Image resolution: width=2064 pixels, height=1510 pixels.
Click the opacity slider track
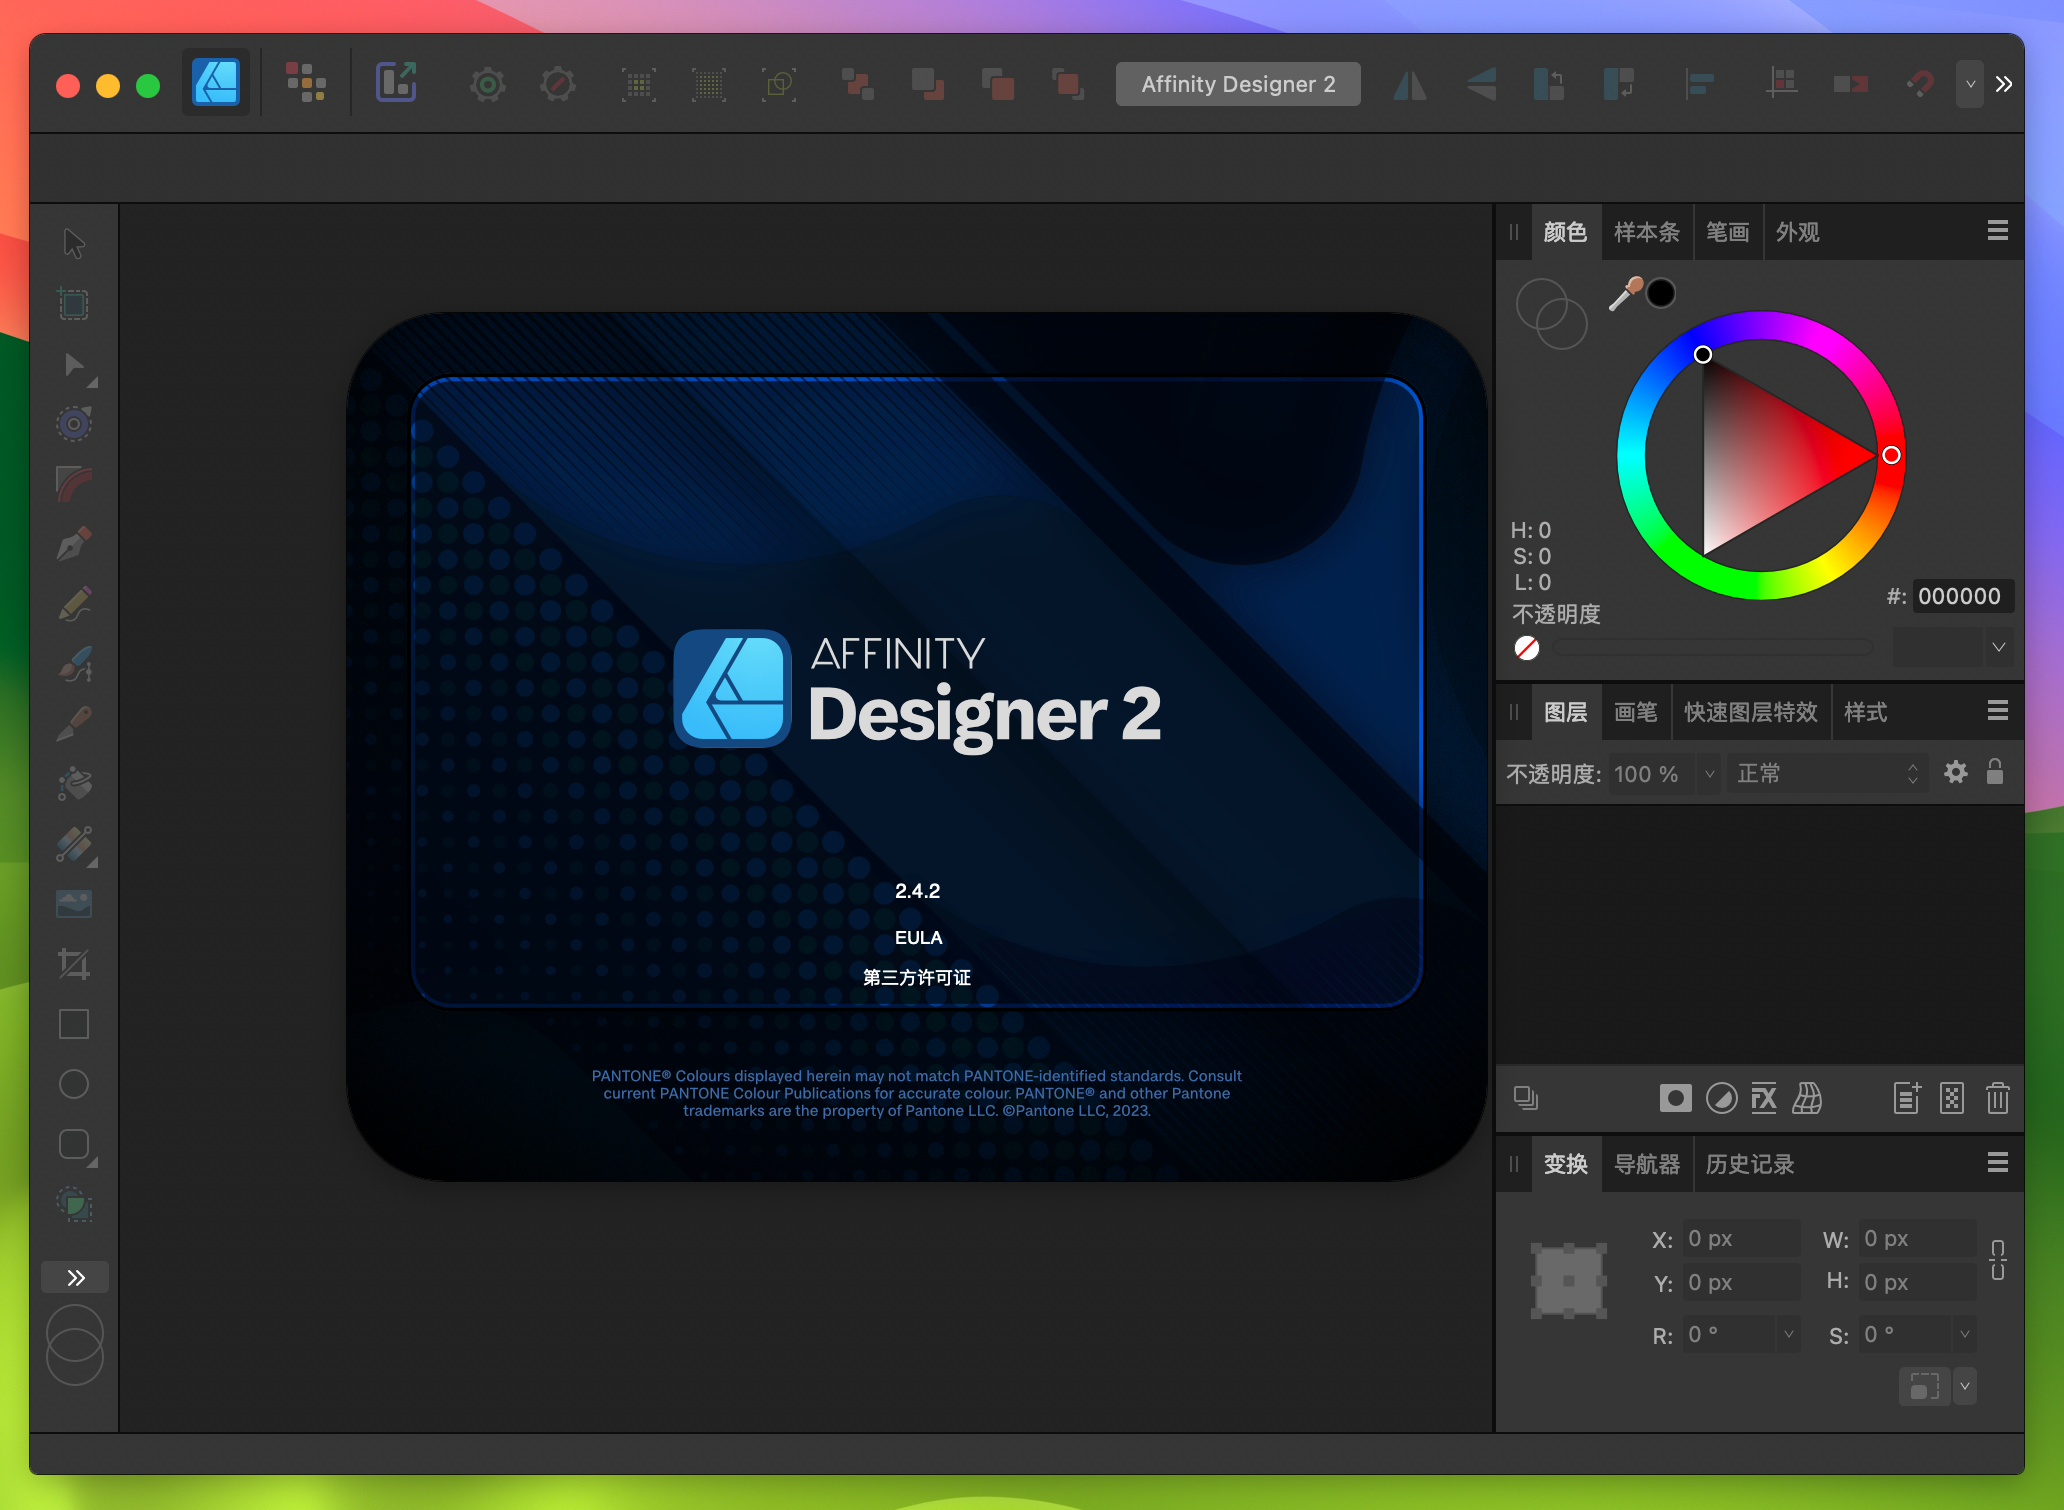click(x=1713, y=648)
